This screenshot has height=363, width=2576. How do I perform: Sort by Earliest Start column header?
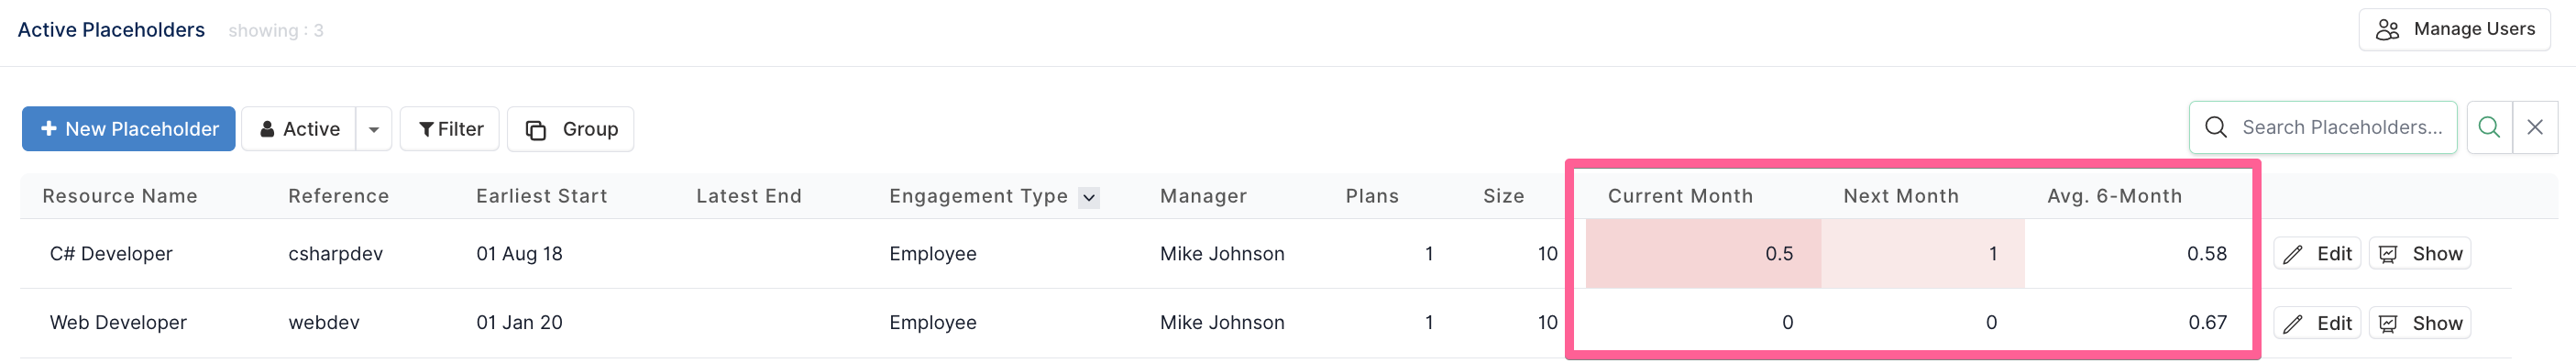point(541,196)
